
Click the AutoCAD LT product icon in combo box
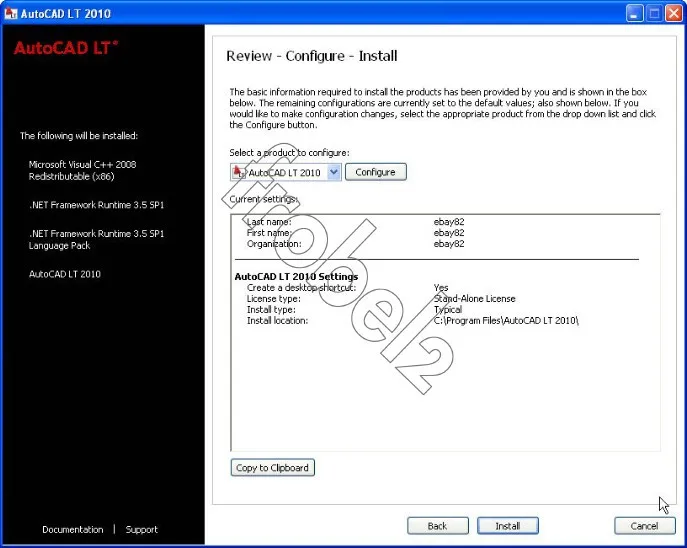(x=239, y=172)
